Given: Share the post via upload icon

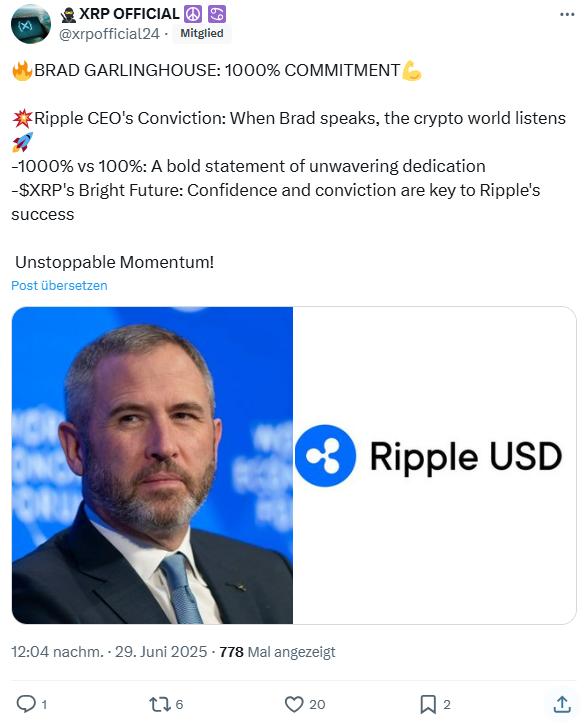Looking at the screenshot, I should (x=562, y=704).
